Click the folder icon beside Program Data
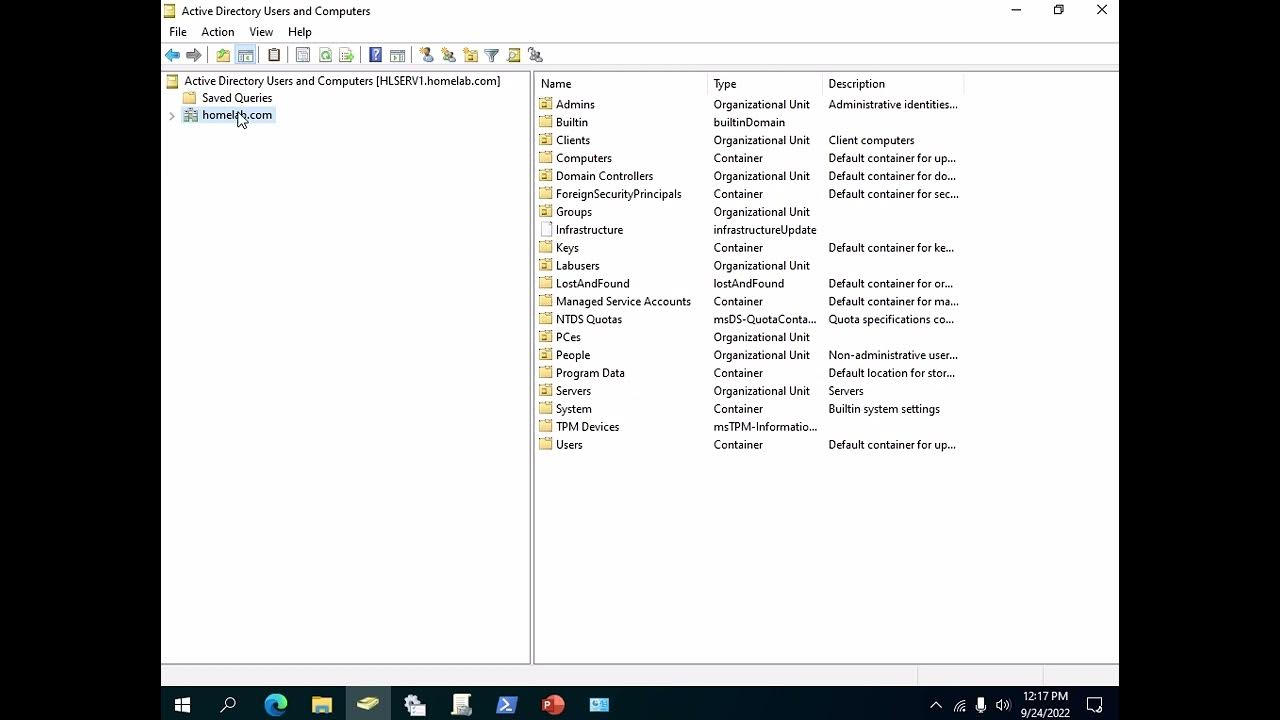 click(545, 373)
